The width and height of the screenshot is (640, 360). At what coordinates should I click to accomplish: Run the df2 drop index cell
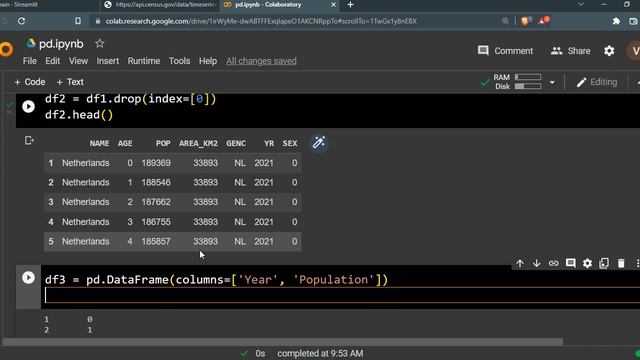pos(29,107)
